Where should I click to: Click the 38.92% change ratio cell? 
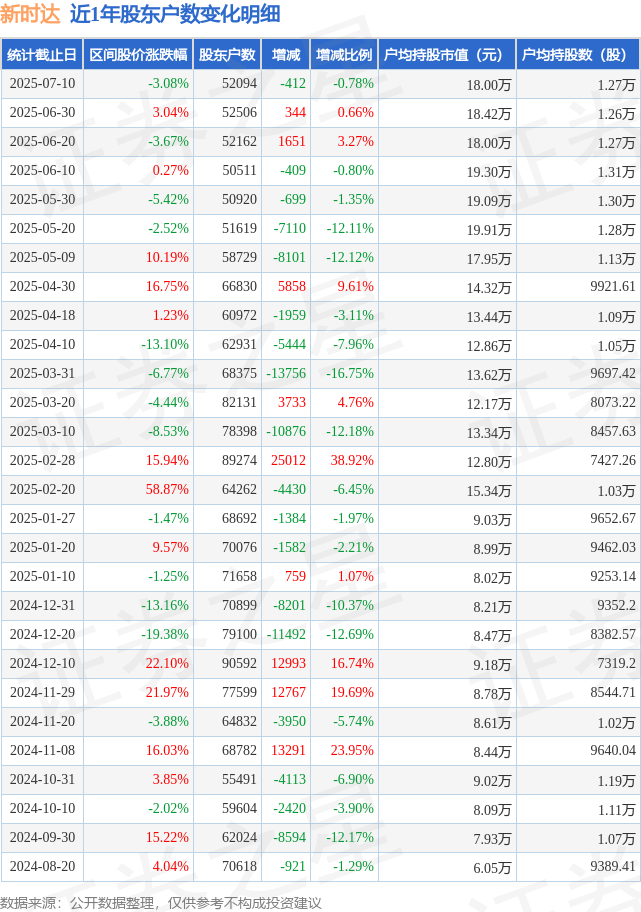tap(344, 461)
